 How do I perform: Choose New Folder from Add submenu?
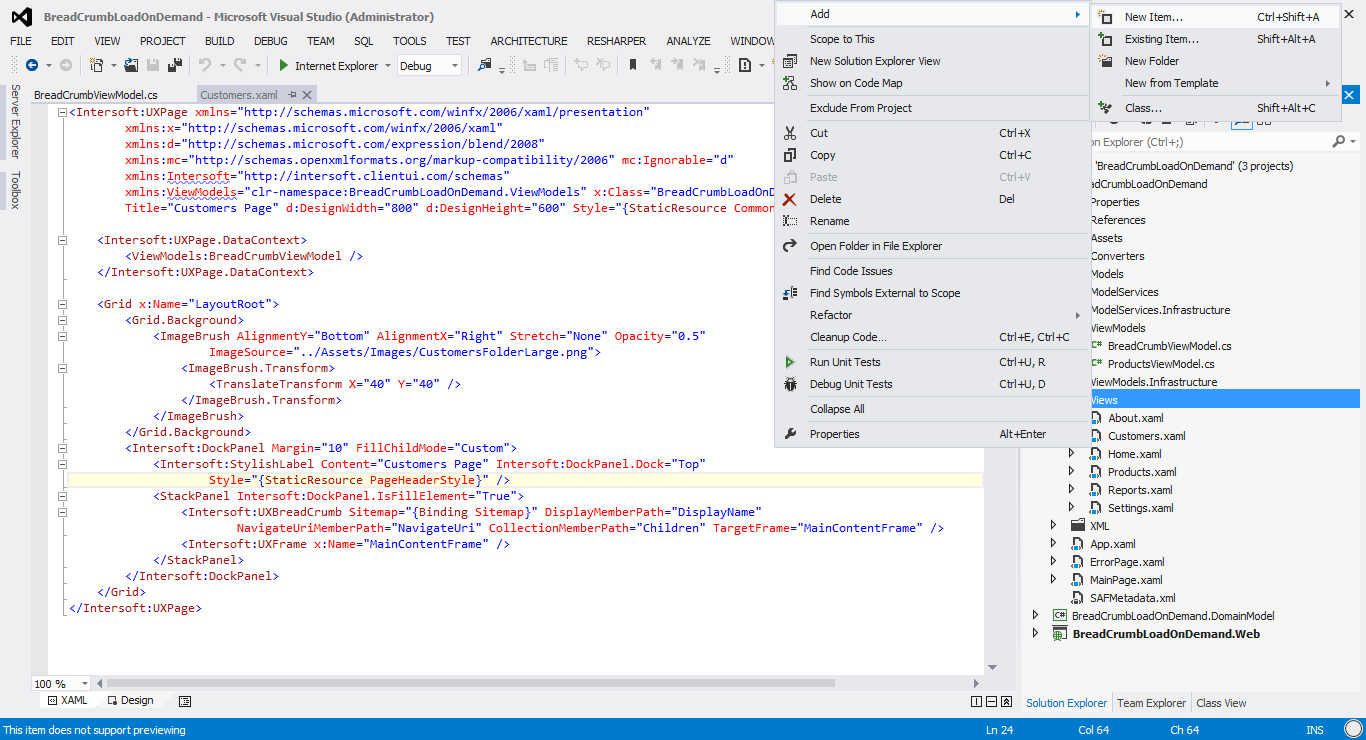(1215, 61)
